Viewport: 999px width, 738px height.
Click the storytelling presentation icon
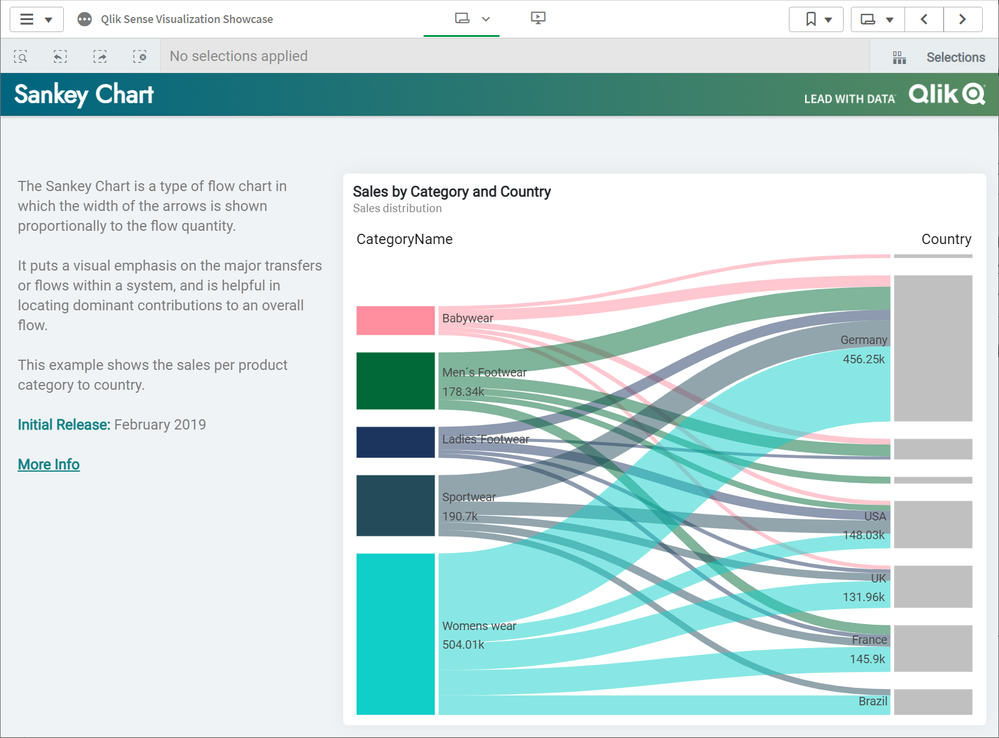click(x=538, y=18)
